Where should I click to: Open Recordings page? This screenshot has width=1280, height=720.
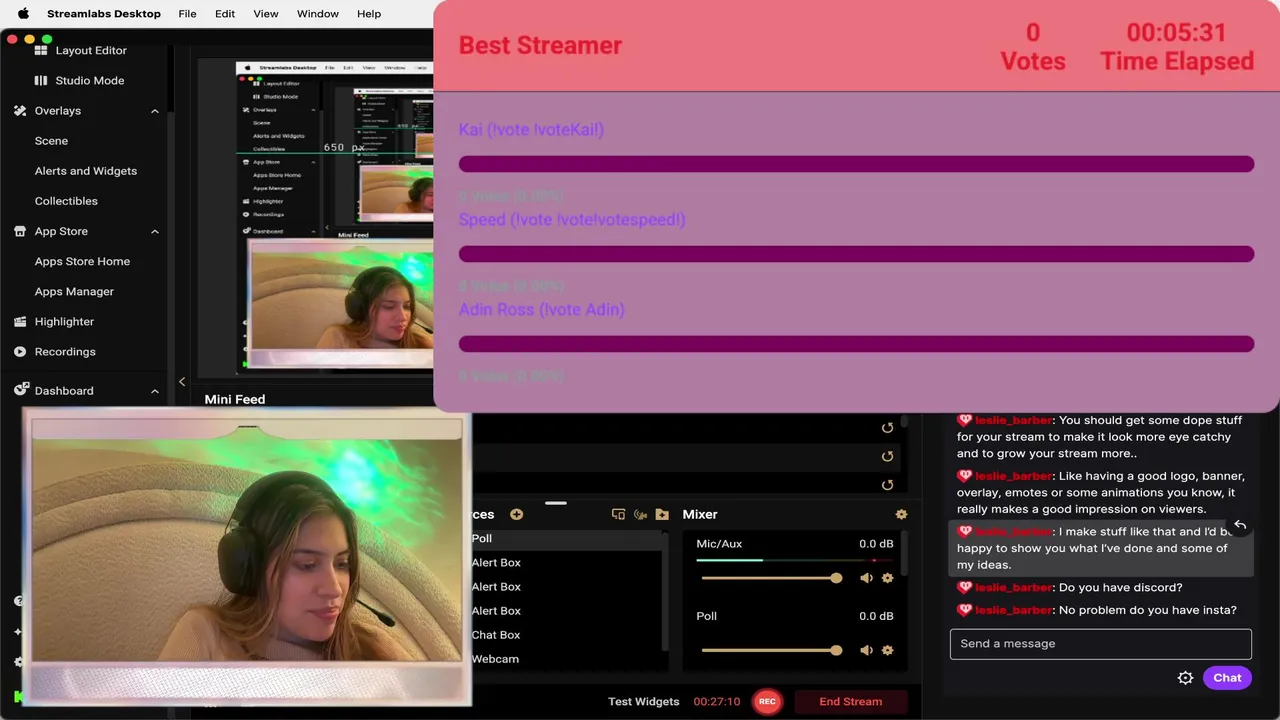point(65,352)
